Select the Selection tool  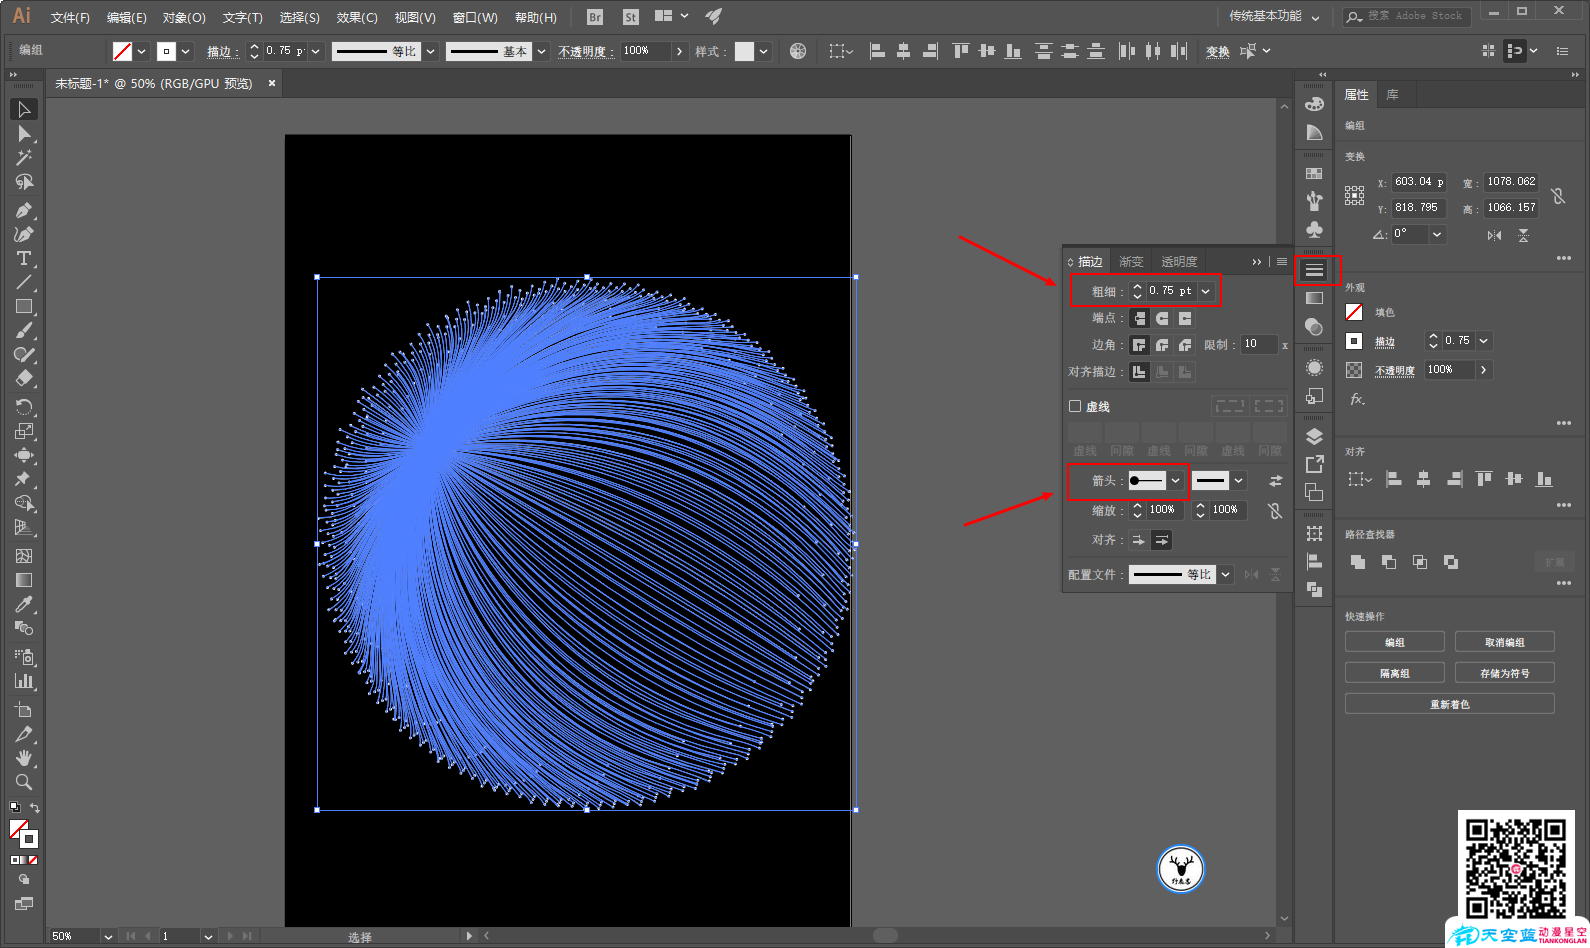[x=24, y=109]
